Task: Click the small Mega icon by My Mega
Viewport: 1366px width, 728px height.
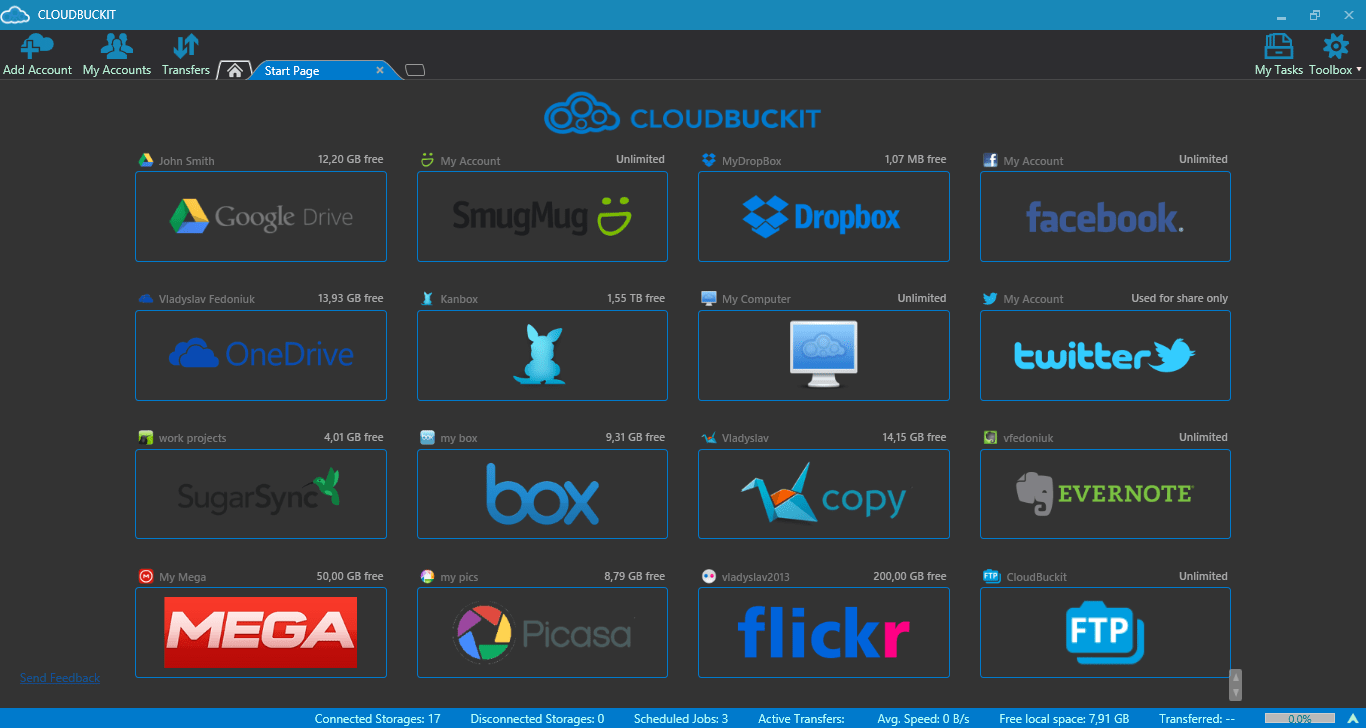Action: point(145,576)
